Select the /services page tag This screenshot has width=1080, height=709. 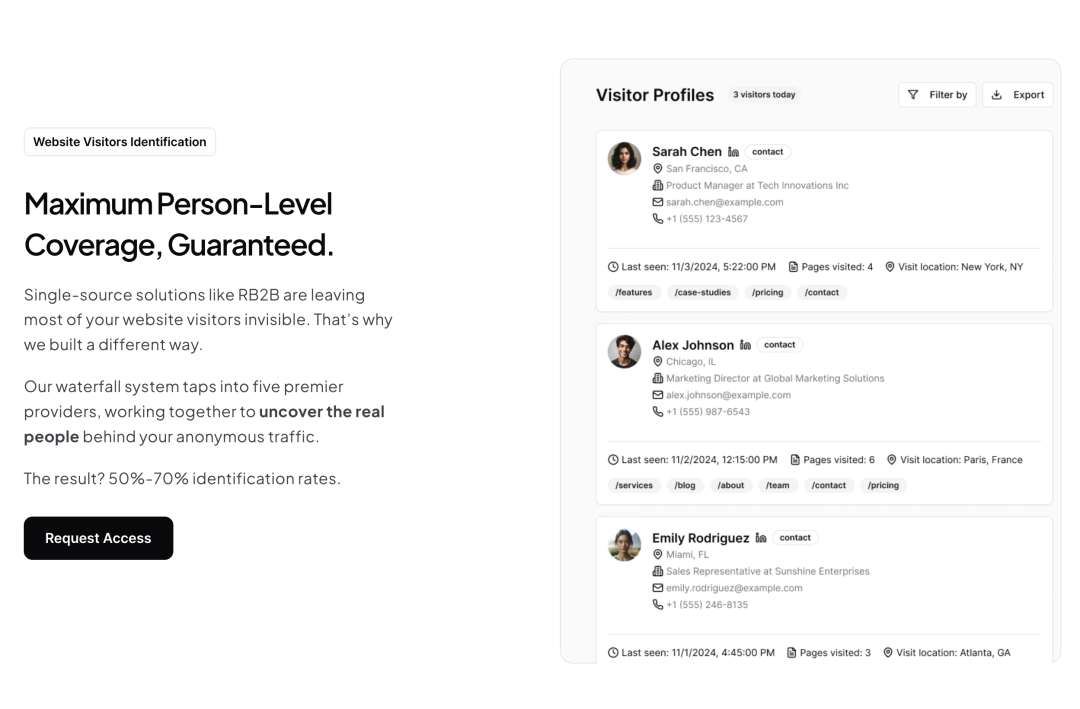(x=634, y=485)
